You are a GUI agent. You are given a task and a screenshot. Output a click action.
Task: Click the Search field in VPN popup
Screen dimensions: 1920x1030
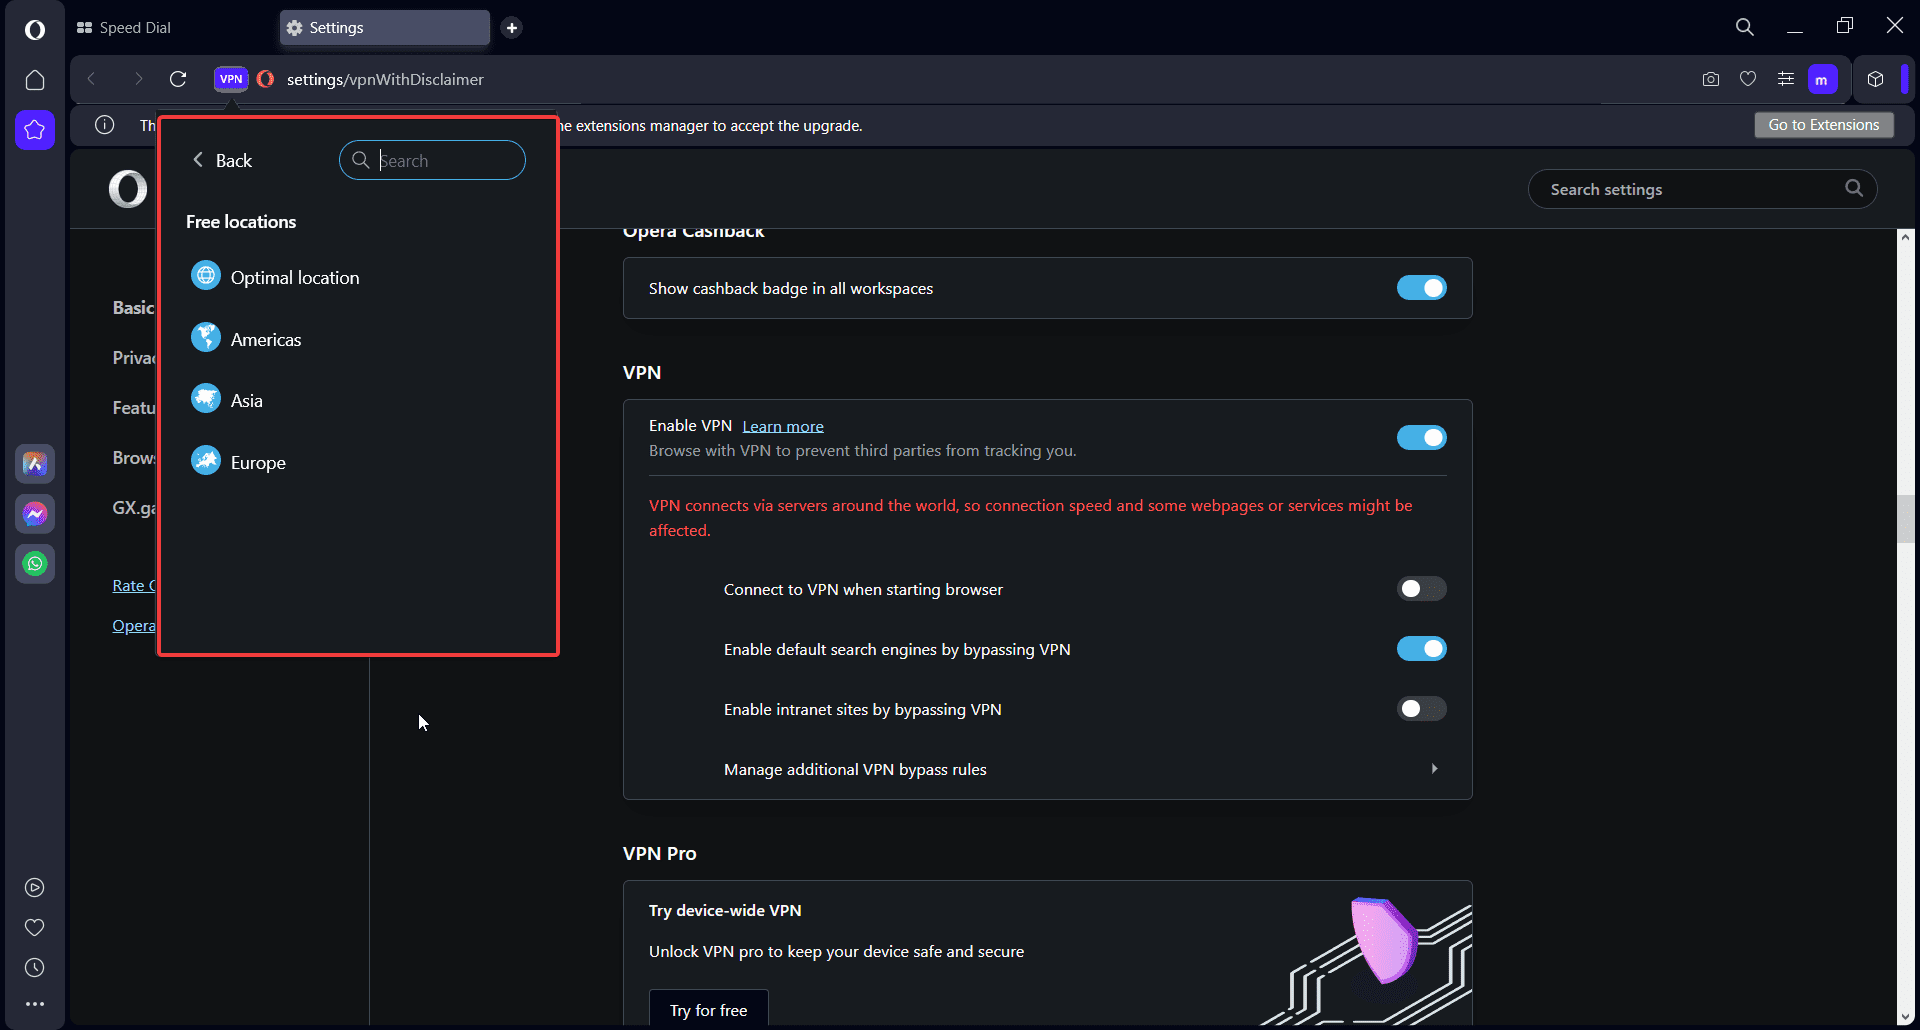point(432,160)
